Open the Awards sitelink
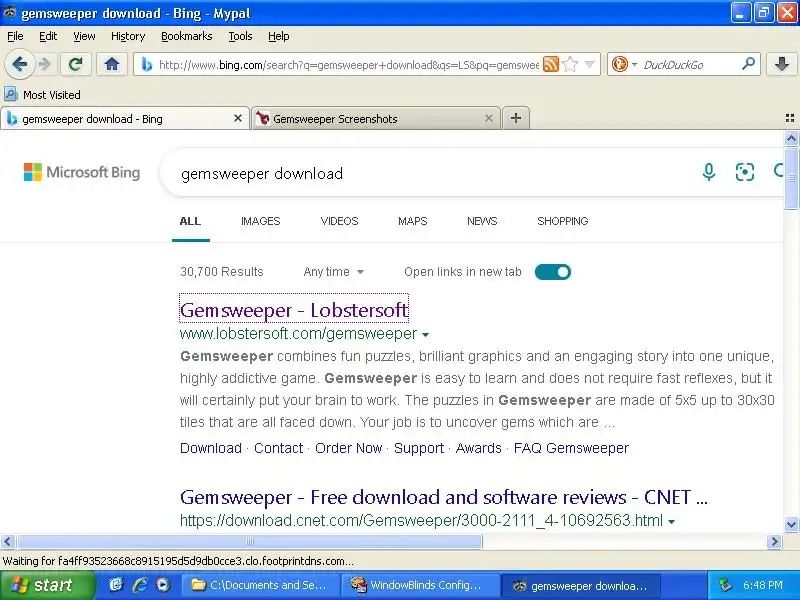Viewport: 800px width, 600px height. click(x=479, y=448)
